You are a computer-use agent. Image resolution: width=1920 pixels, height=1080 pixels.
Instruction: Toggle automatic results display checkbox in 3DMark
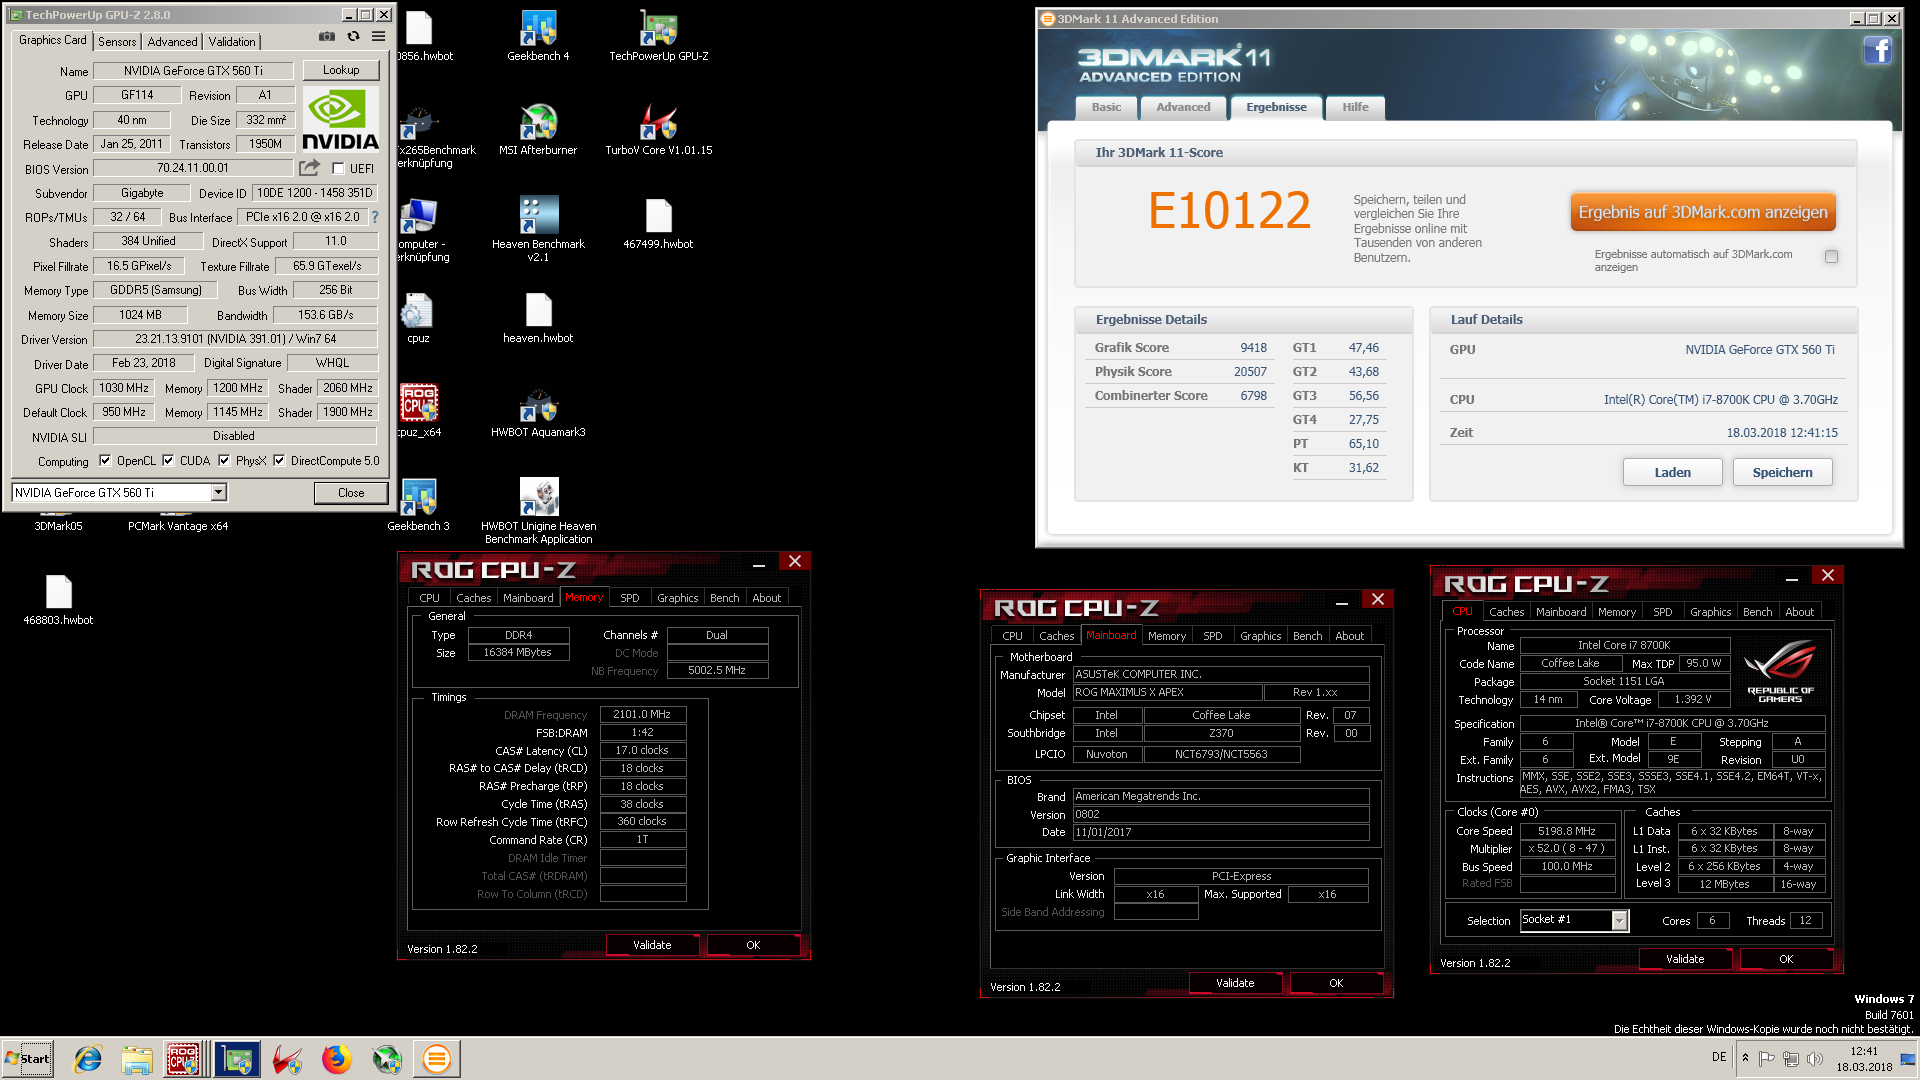pyautogui.click(x=1831, y=257)
